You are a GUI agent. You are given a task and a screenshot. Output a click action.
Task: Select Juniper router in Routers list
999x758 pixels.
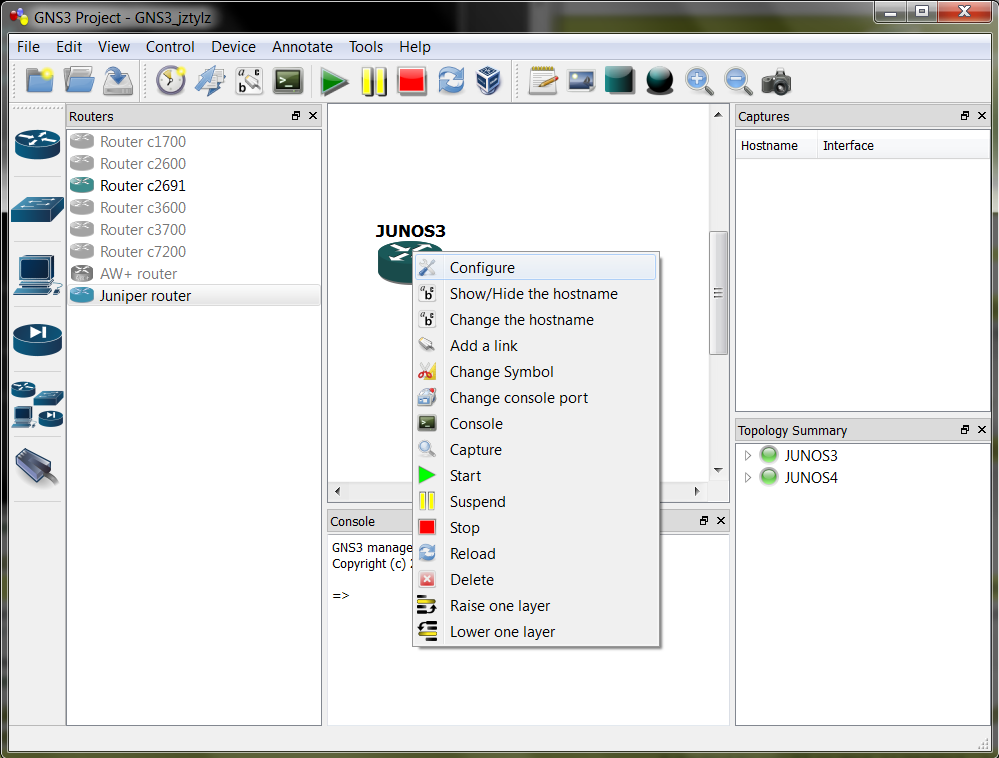194,296
